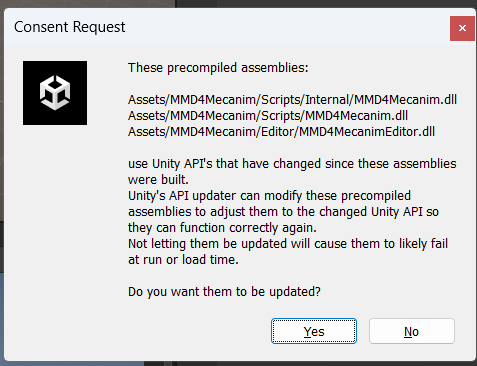Click the Consent Request title text
The image size is (477, 366).
coord(70,27)
